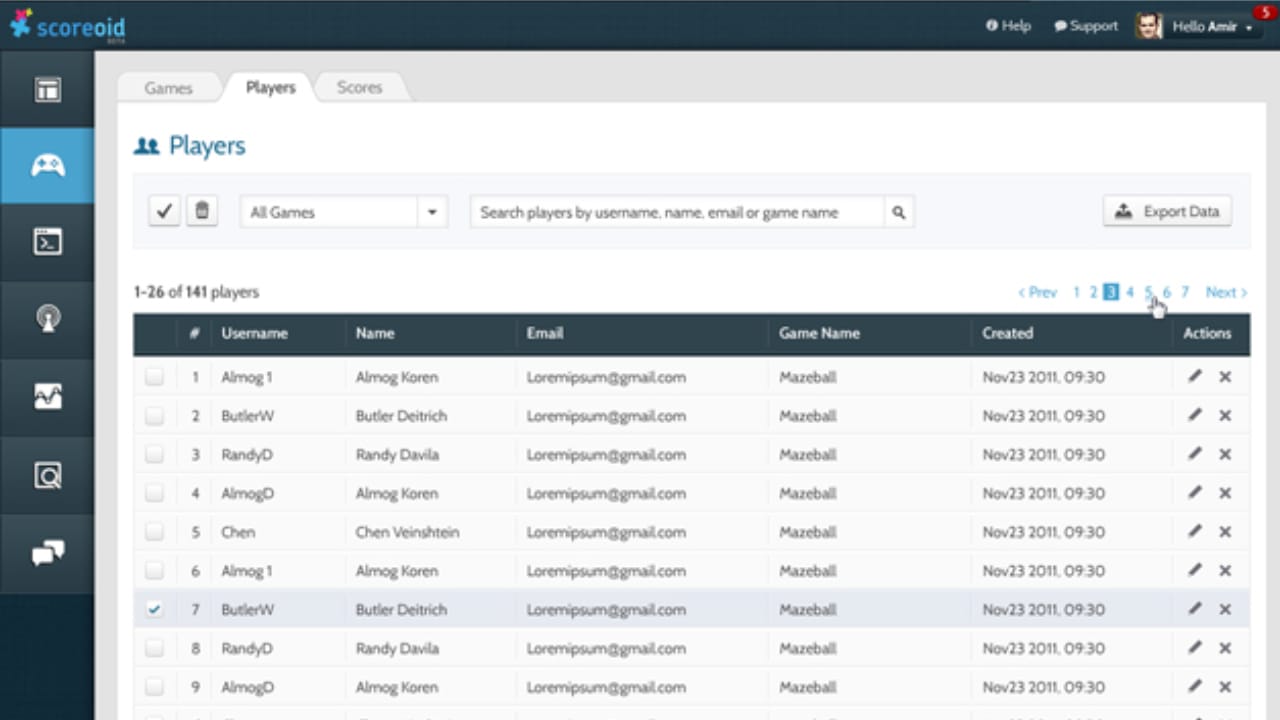
Task: Edit row 9 AlmogD with pencil icon
Action: [1194, 687]
